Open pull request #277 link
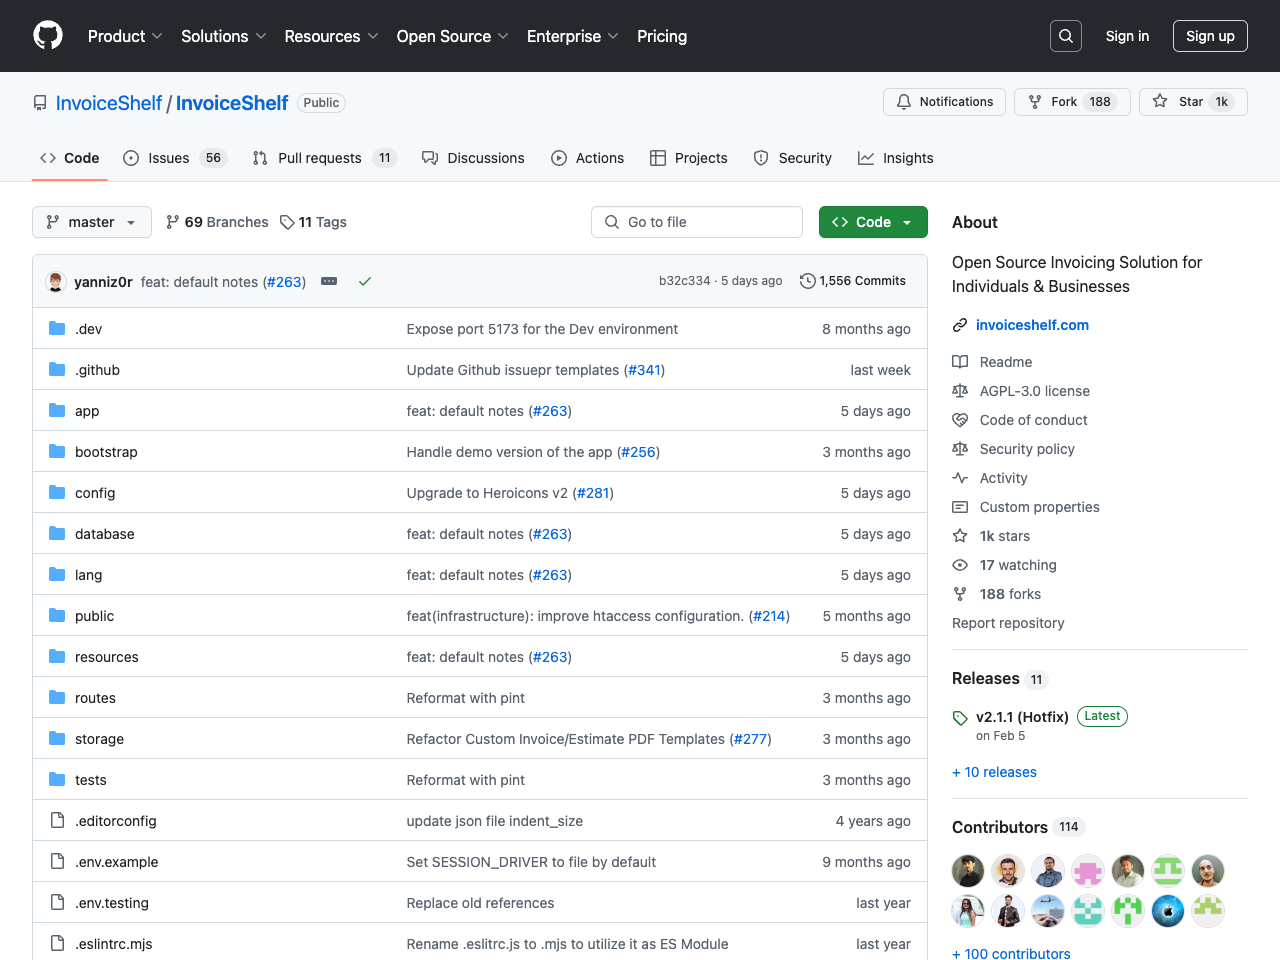 pos(750,739)
